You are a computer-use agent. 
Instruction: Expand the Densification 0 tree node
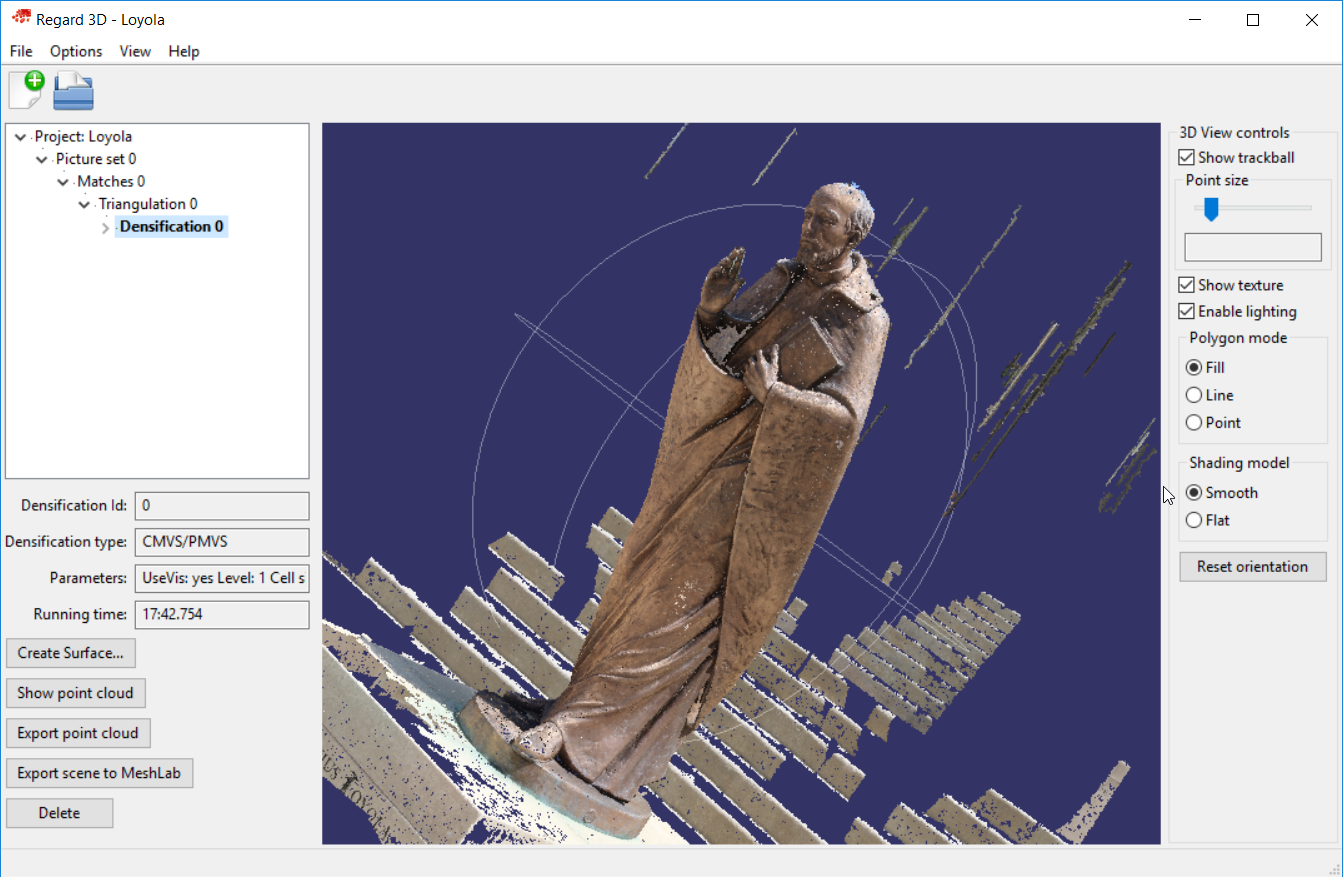tap(106, 228)
